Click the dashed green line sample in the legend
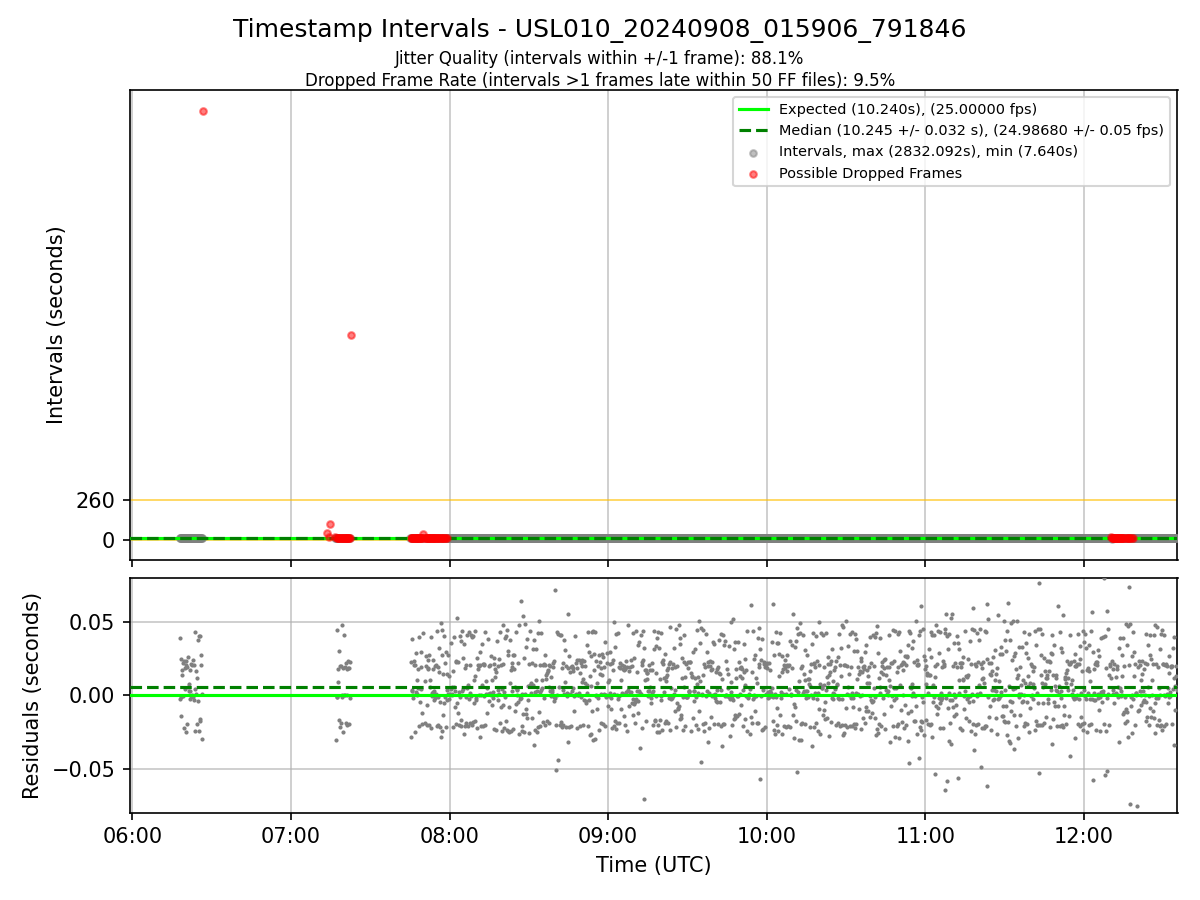This screenshot has width=1200, height=900. [x=754, y=131]
